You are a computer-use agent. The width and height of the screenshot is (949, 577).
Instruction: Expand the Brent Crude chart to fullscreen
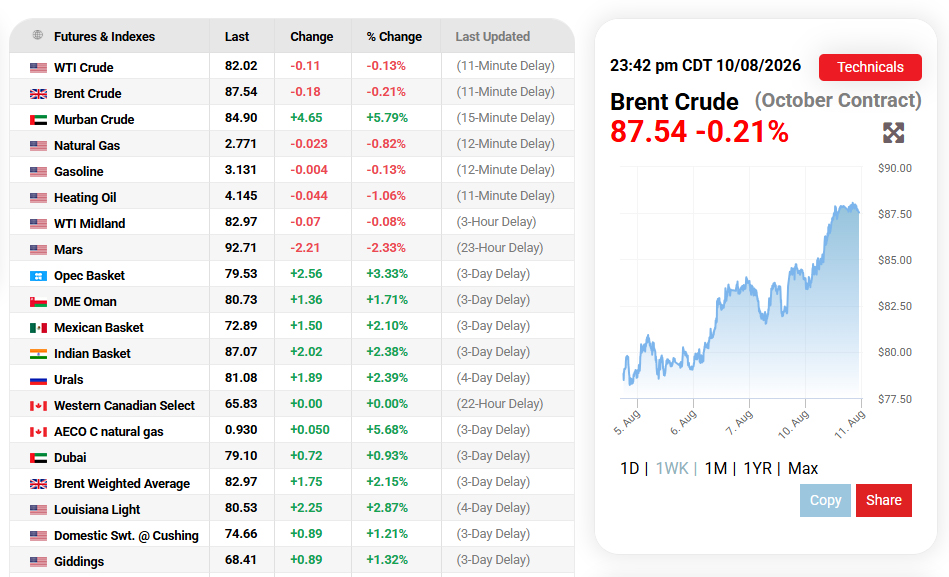click(893, 133)
